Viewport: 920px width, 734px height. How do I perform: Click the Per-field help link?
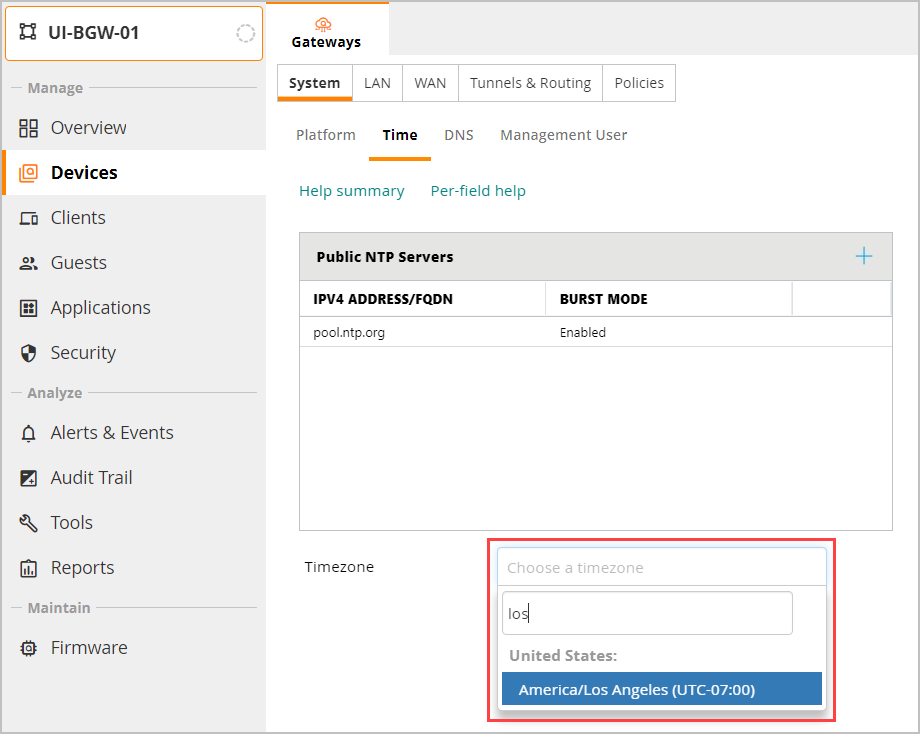[478, 191]
